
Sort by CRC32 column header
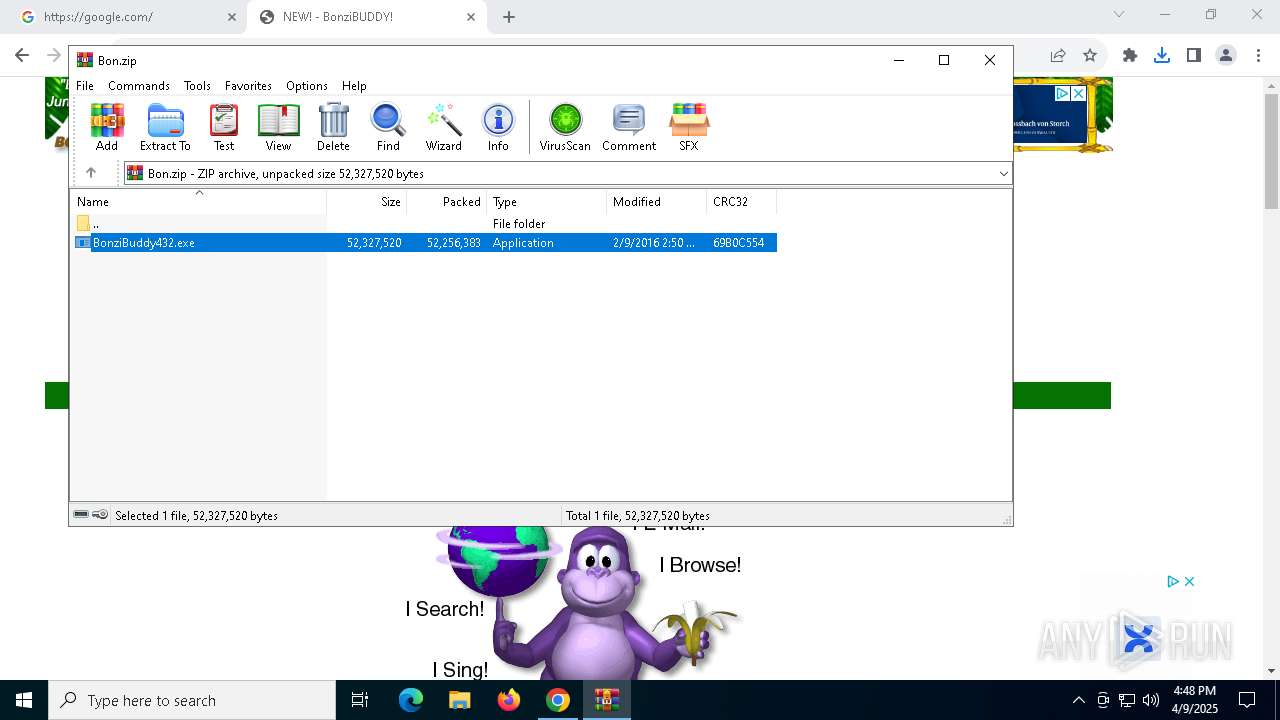[x=741, y=201]
